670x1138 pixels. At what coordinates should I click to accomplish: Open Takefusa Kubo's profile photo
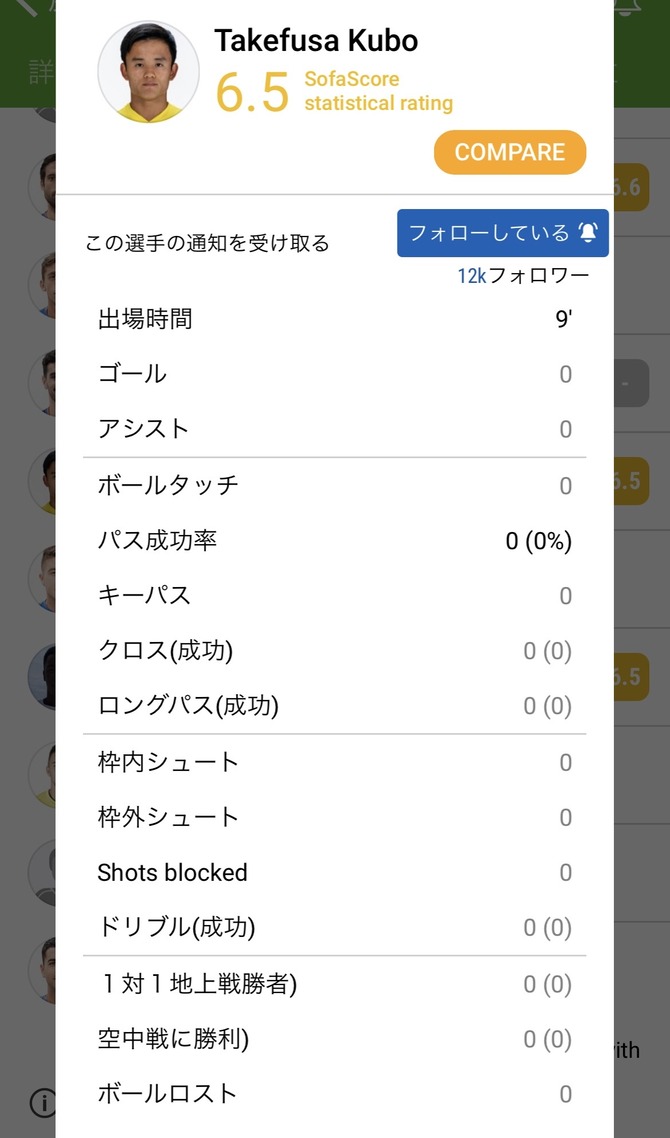pyautogui.click(x=148, y=71)
